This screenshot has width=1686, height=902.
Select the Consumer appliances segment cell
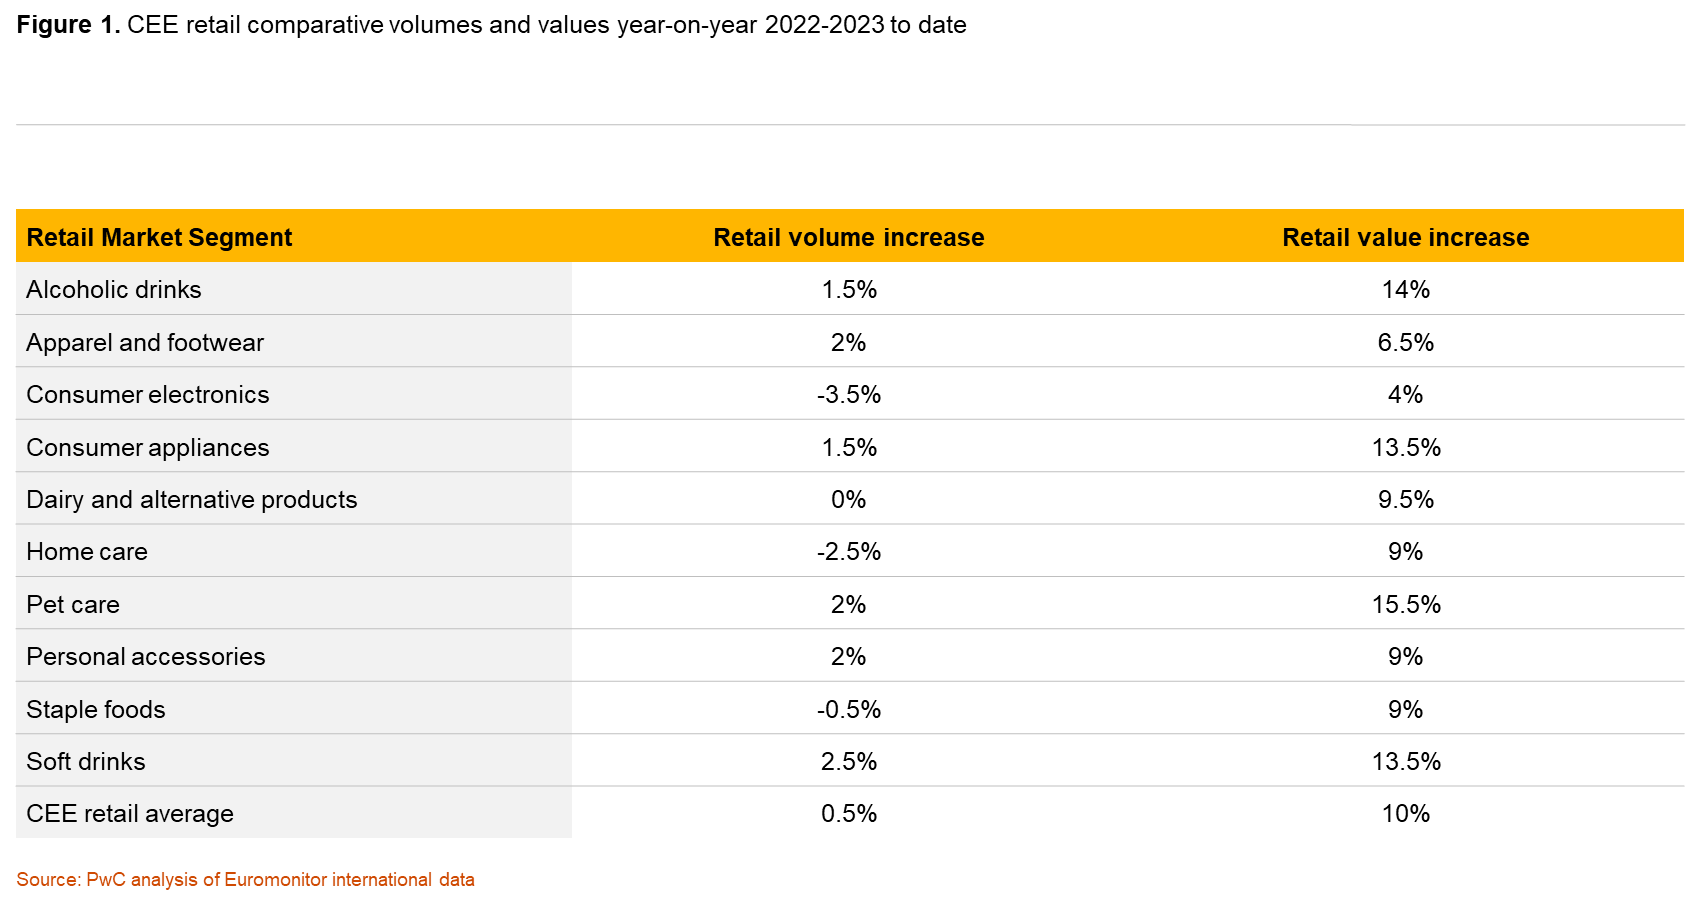pyautogui.click(x=148, y=448)
